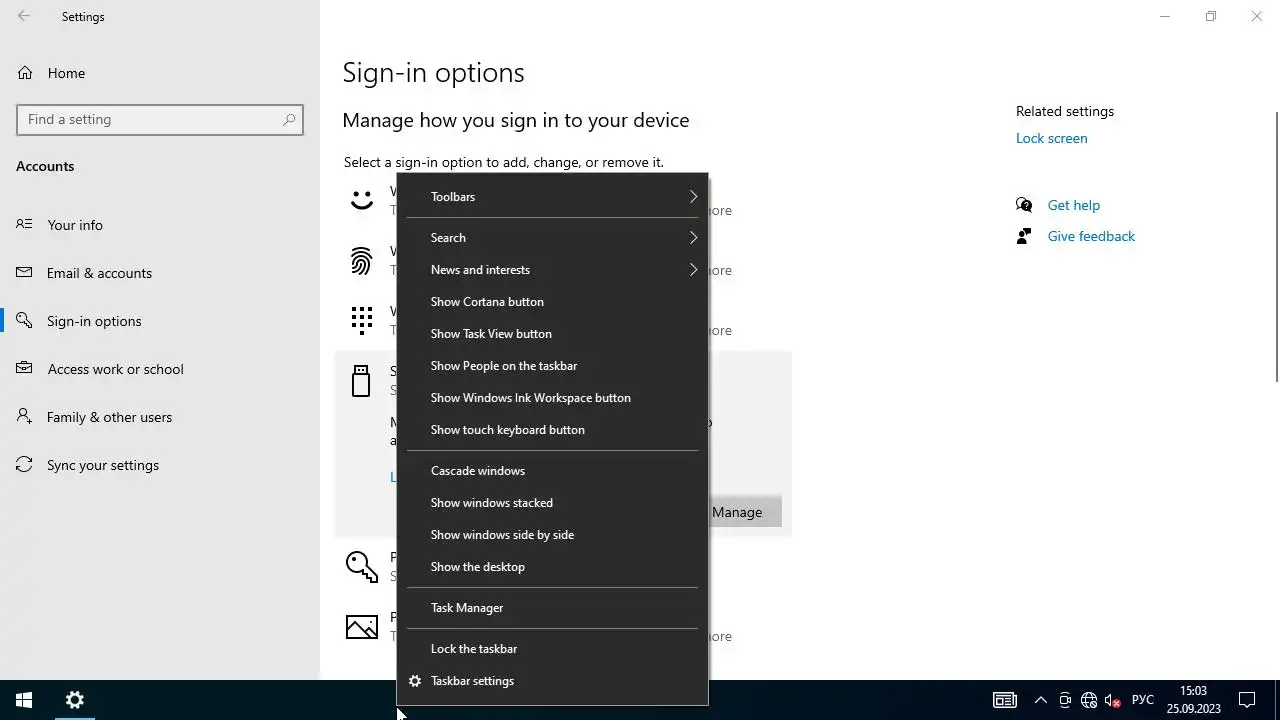Go back with Settings back arrow
The height and width of the screenshot is (720, 1280).
[24, 16]
